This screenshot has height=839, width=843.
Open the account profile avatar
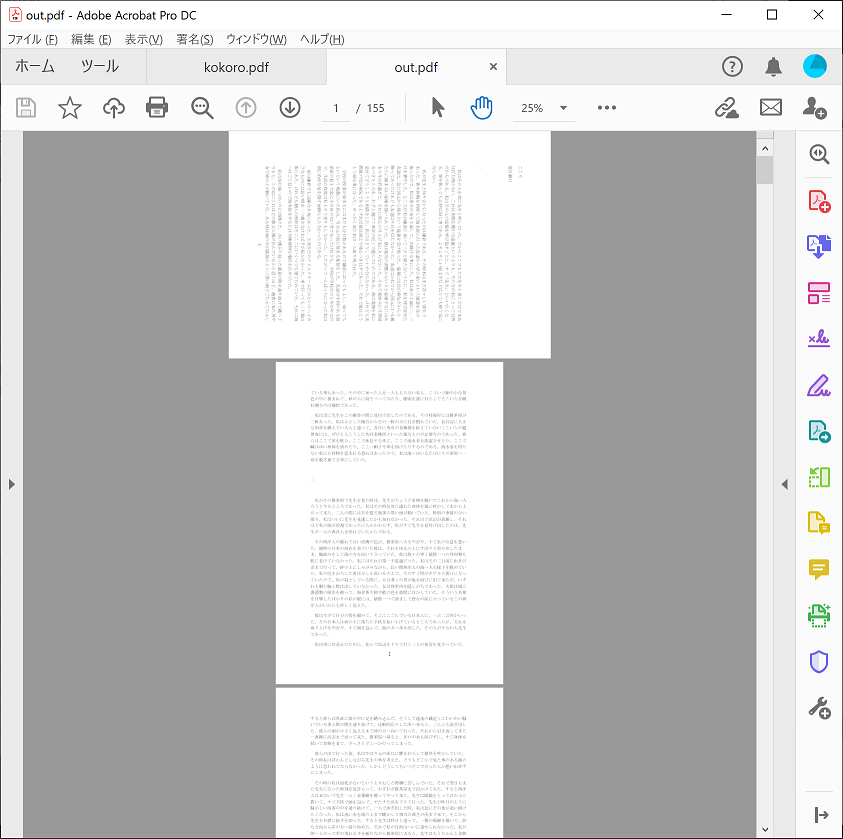coord(815,66)
